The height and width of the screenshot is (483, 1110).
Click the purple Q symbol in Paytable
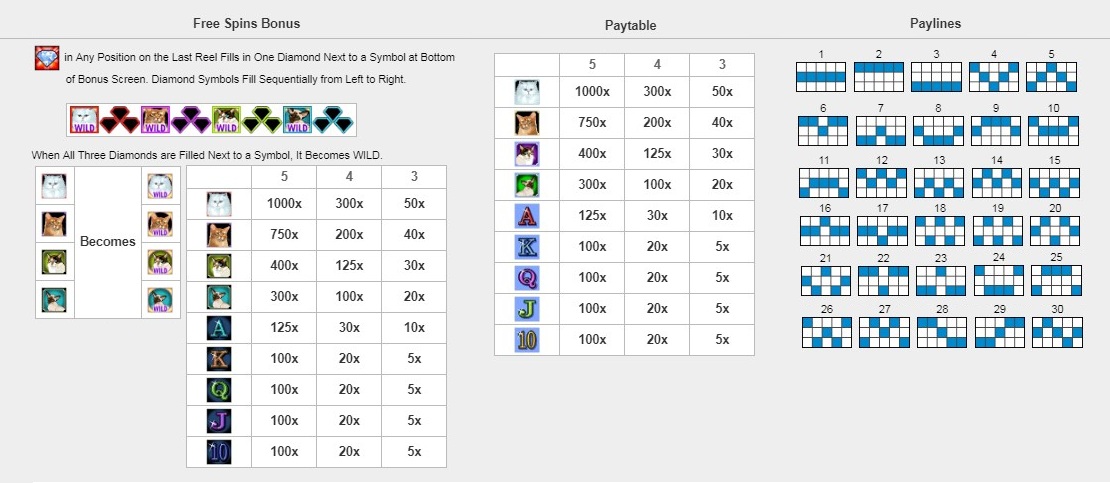click(526, 278)
